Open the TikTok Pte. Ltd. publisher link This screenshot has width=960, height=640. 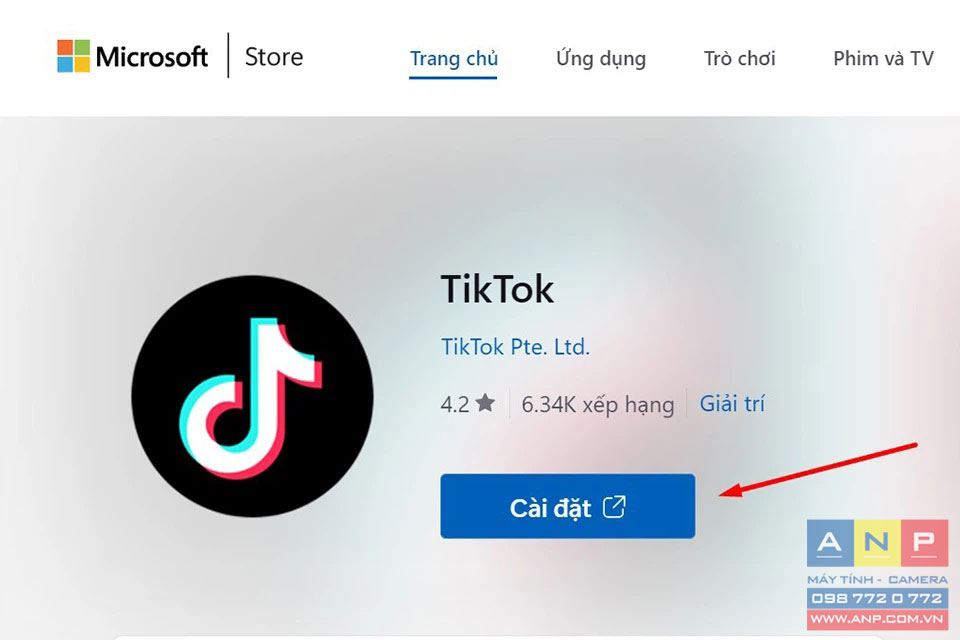(516, 347)
